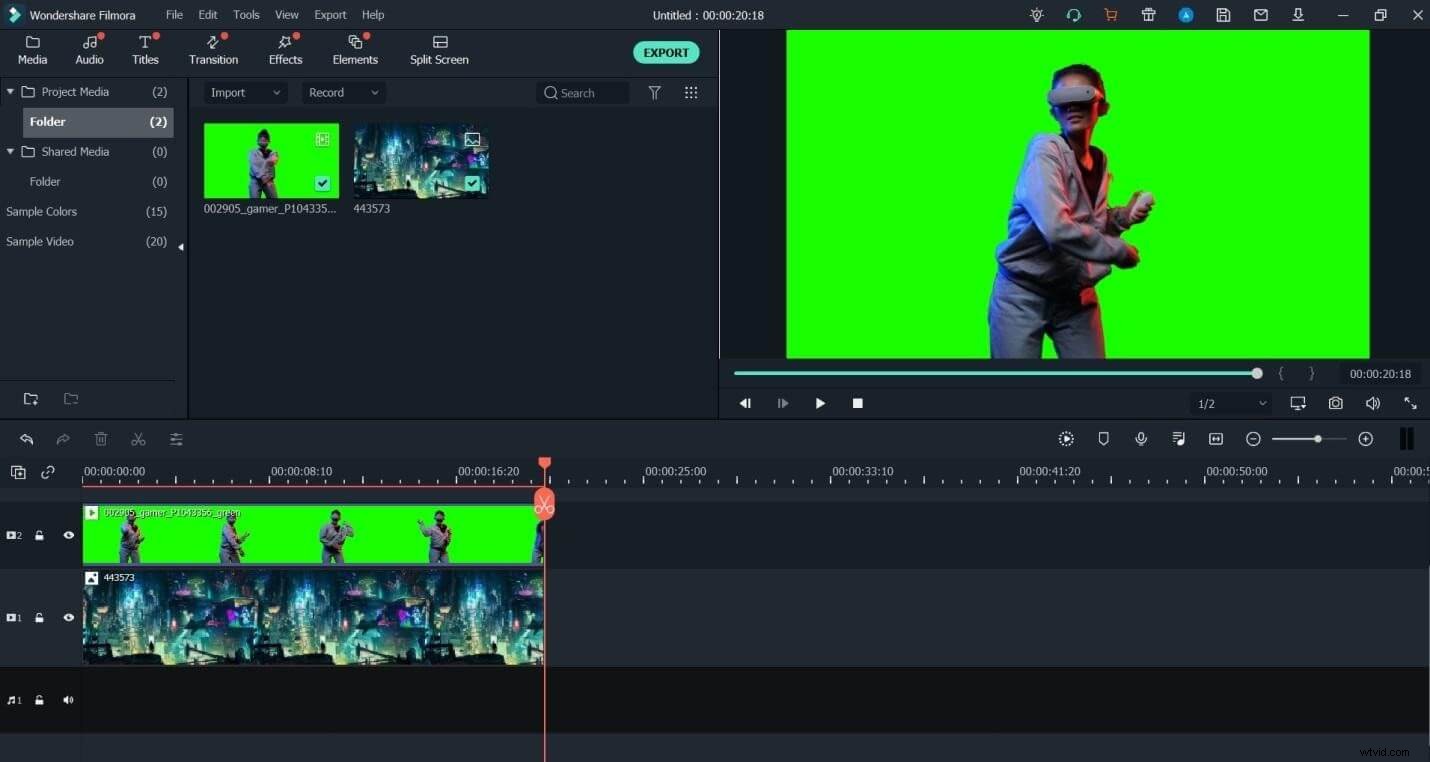
Task: Click the snapshot camera icon under the preview
Action: pyautogui.click(x=1335, y=403)
